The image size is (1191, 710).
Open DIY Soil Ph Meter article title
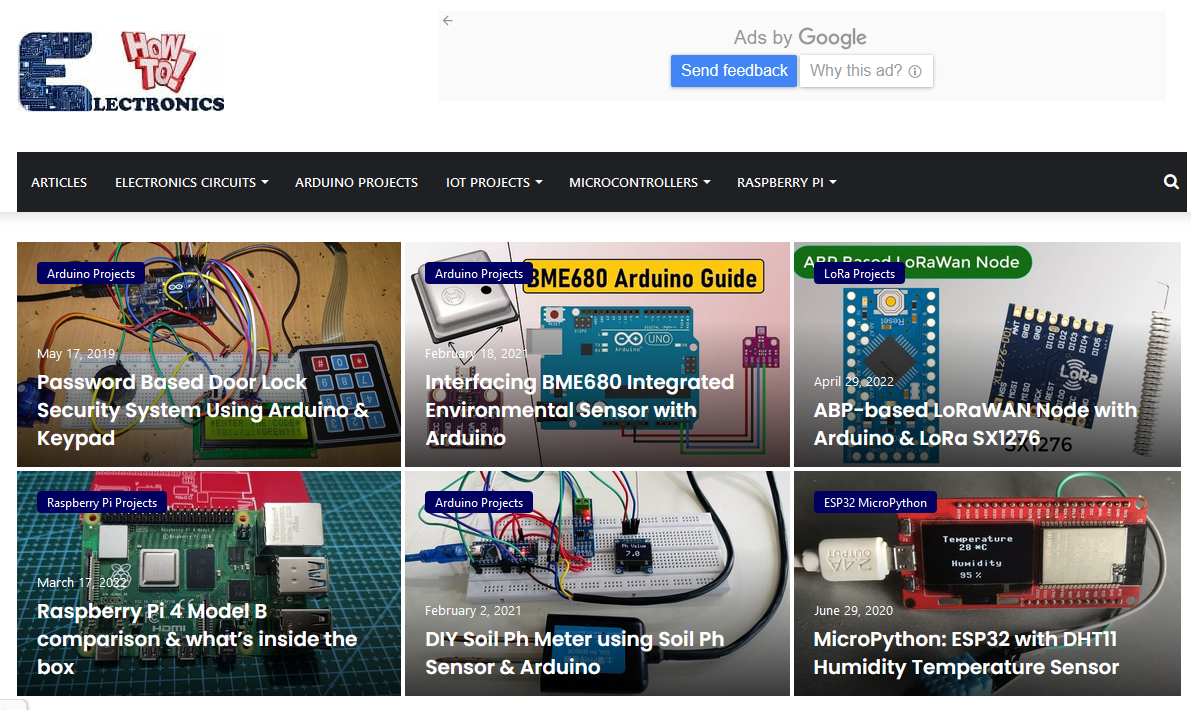point(574,653)
